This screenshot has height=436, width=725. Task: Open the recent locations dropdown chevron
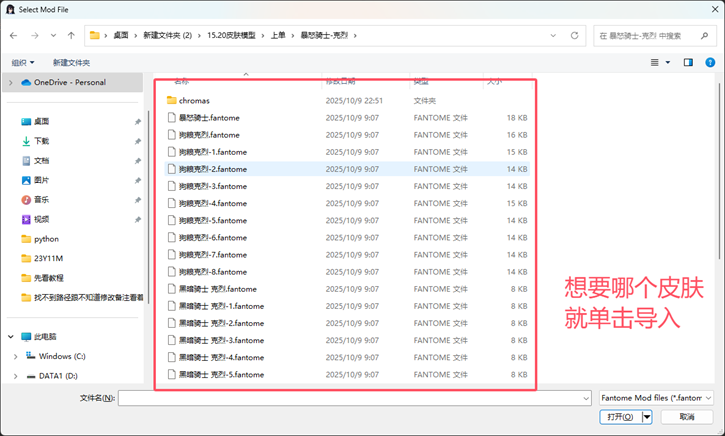[x=53, y=36]
